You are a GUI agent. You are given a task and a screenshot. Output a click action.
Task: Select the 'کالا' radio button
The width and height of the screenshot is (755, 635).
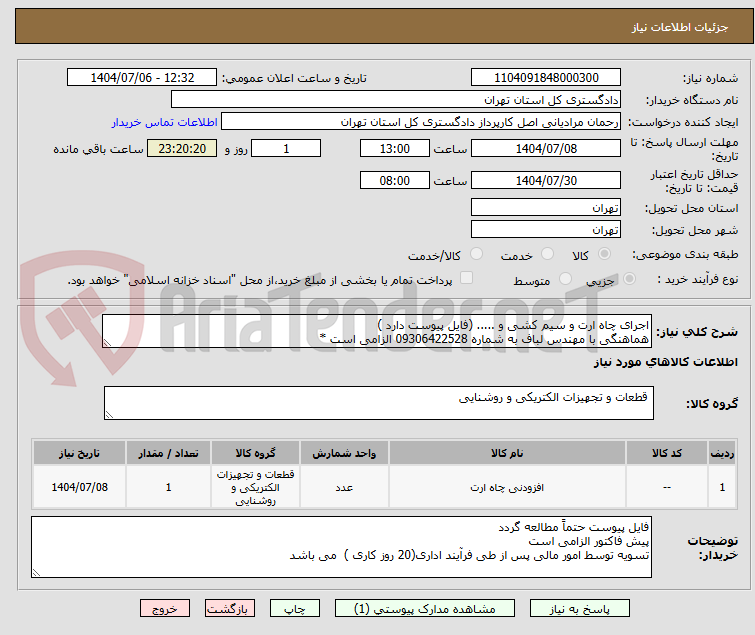coord(604,254)
